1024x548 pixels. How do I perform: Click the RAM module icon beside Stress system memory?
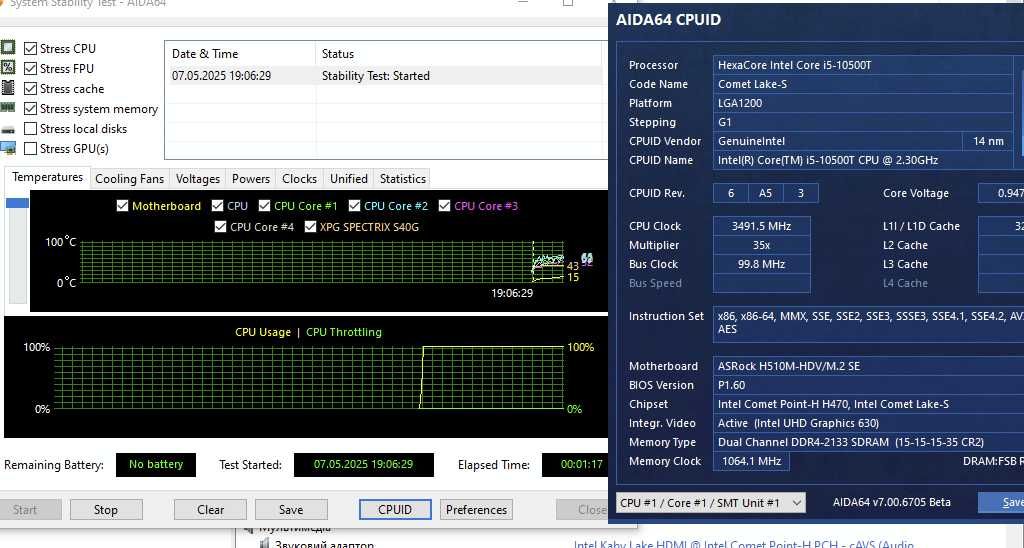click(x=8, y=108)
